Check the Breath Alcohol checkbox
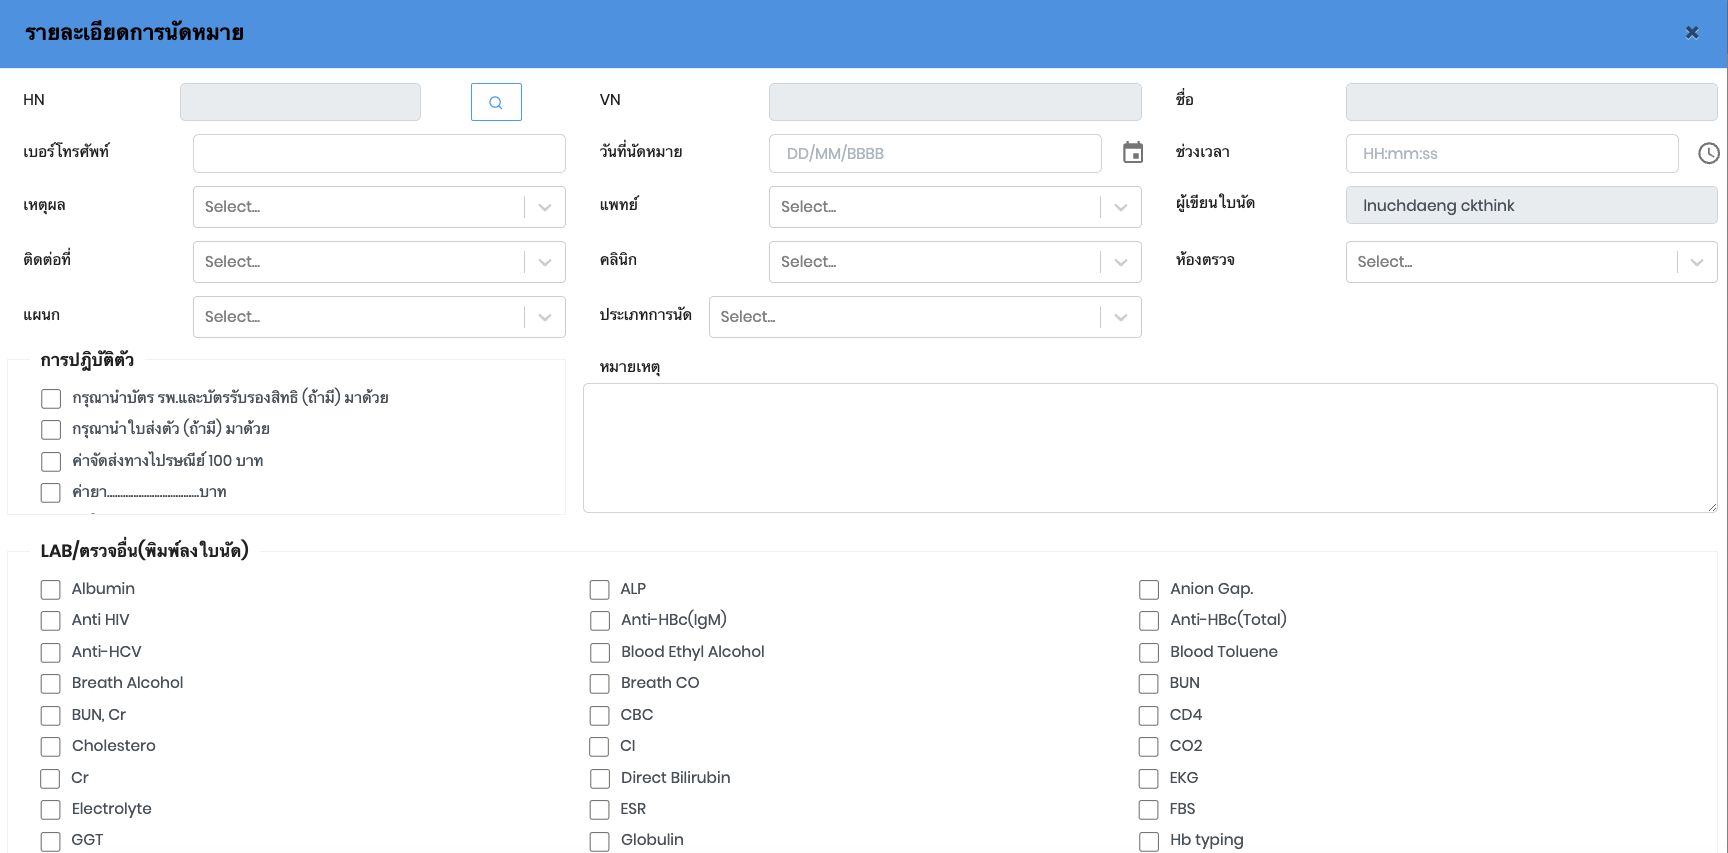The width and height of the screenshot is (1728, 853). pyautogui.click(x=51, y=684)
